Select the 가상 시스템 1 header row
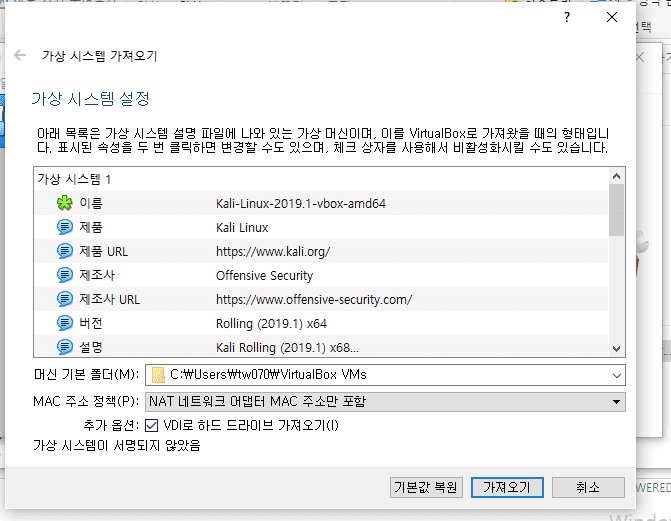The width and height of the screenshot is (671, 521). point(321,179)
